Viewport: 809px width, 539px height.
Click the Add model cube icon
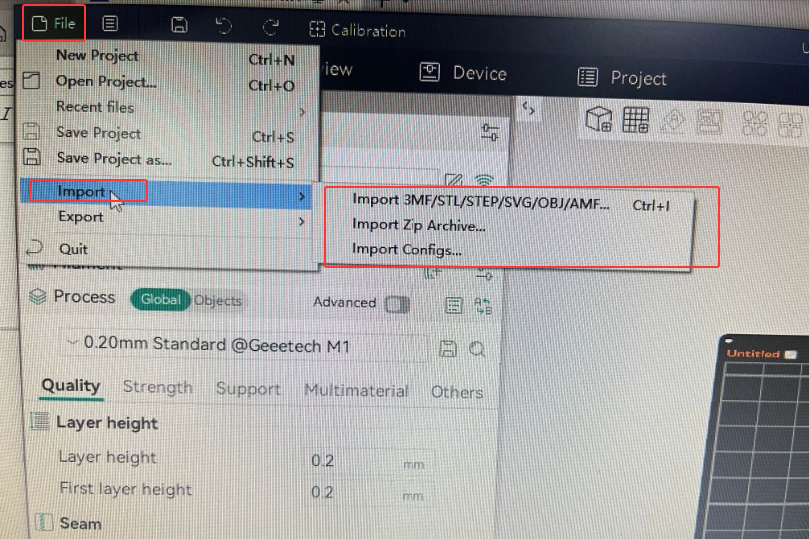pyautogui.click(x=599, y=120)
